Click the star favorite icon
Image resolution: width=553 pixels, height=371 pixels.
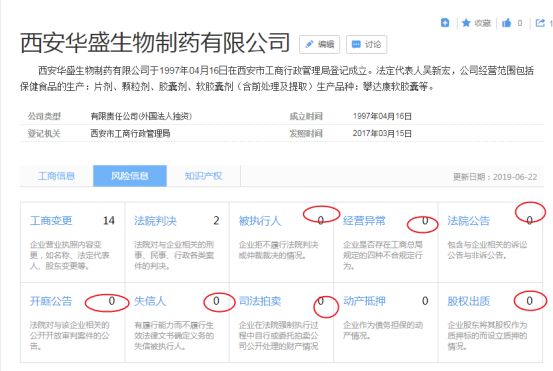[466, 23]
